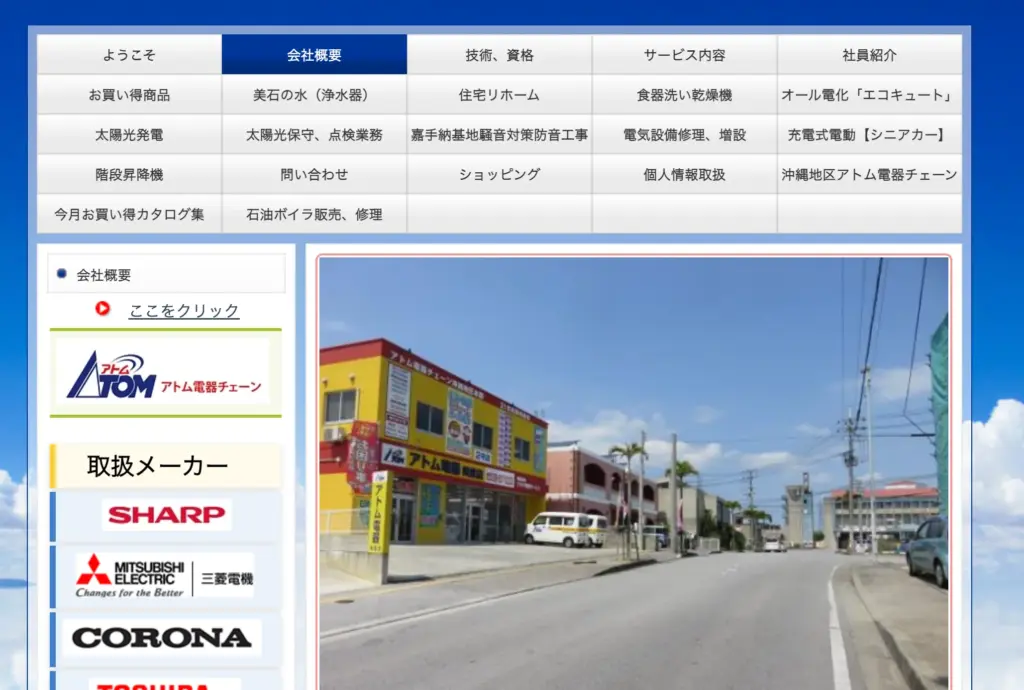
Task: Click the red arrow icon beside ここをクリック
Action: click(102, 309)
